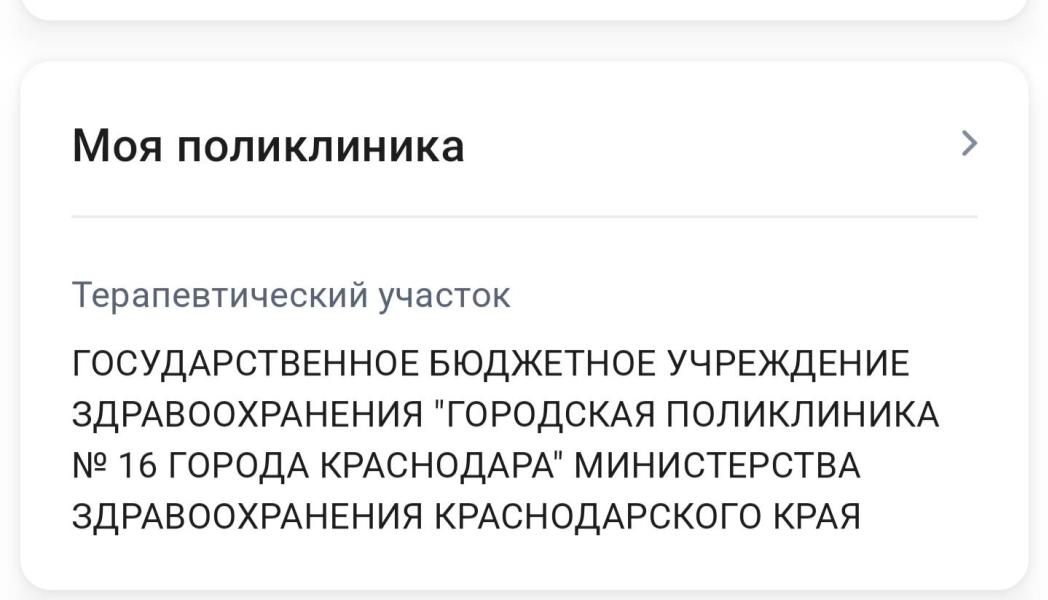Screen dimensions: 1048x600
Task: Click the quoted text ГОРОДСКАЯ ПОЛИКЛИНИКА
Action: [690, 414]
